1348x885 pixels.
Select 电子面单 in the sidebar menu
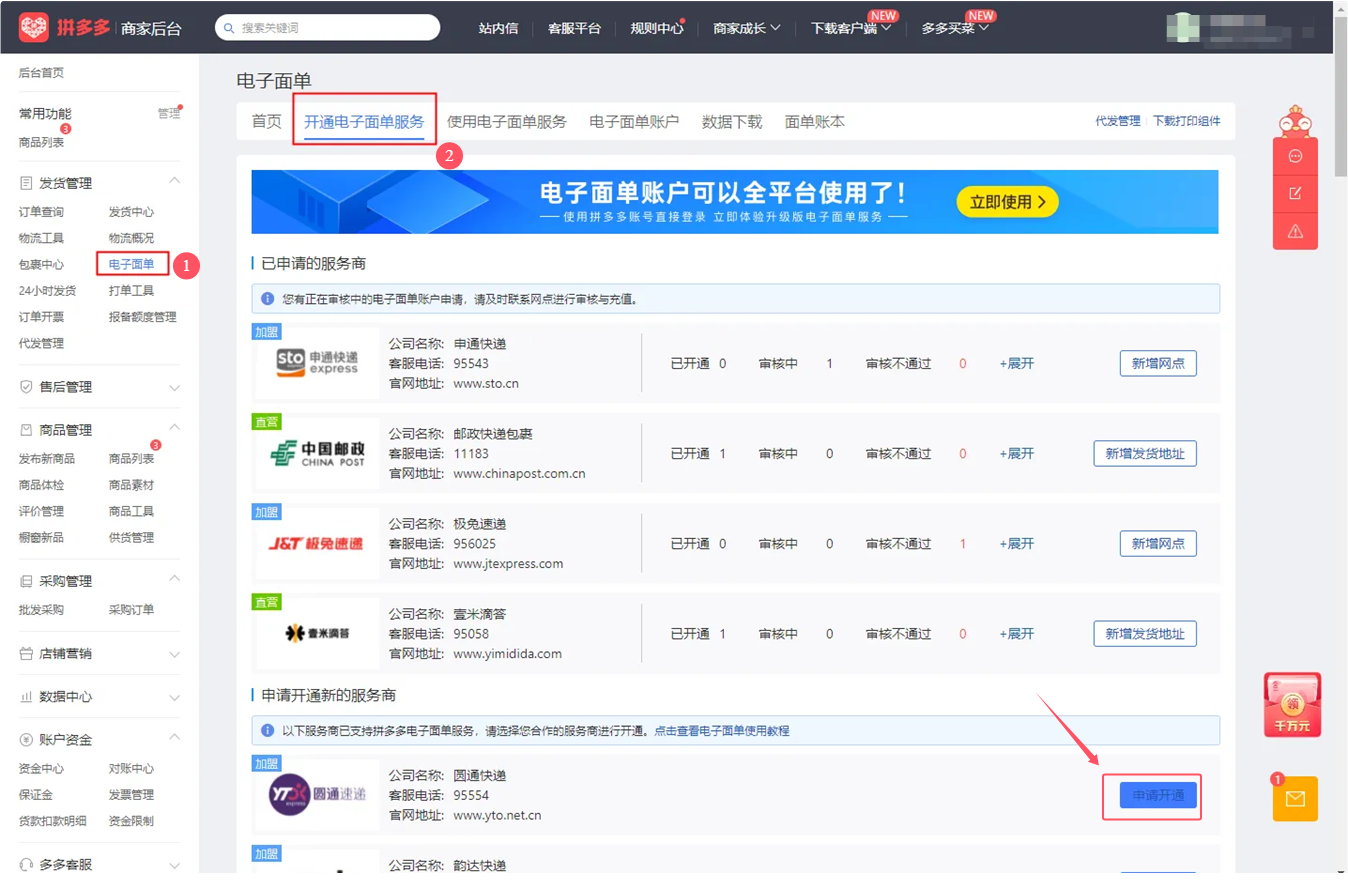(x=131, y=265)
